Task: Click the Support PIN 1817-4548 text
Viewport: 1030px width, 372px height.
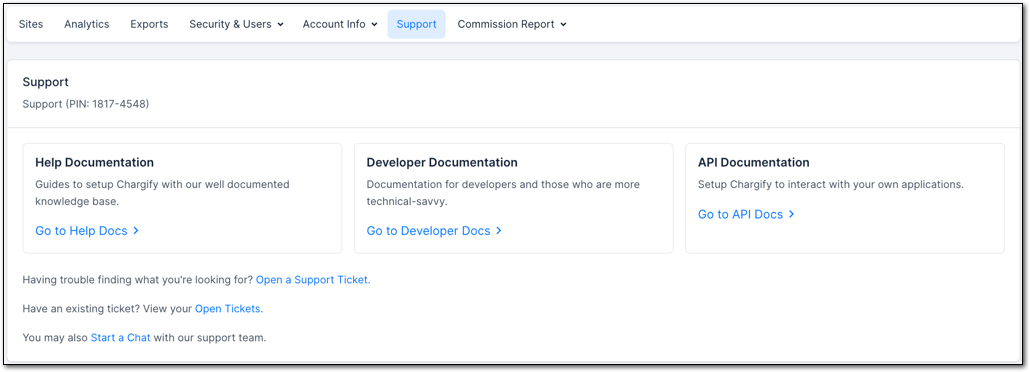Action: pos(86,104)
